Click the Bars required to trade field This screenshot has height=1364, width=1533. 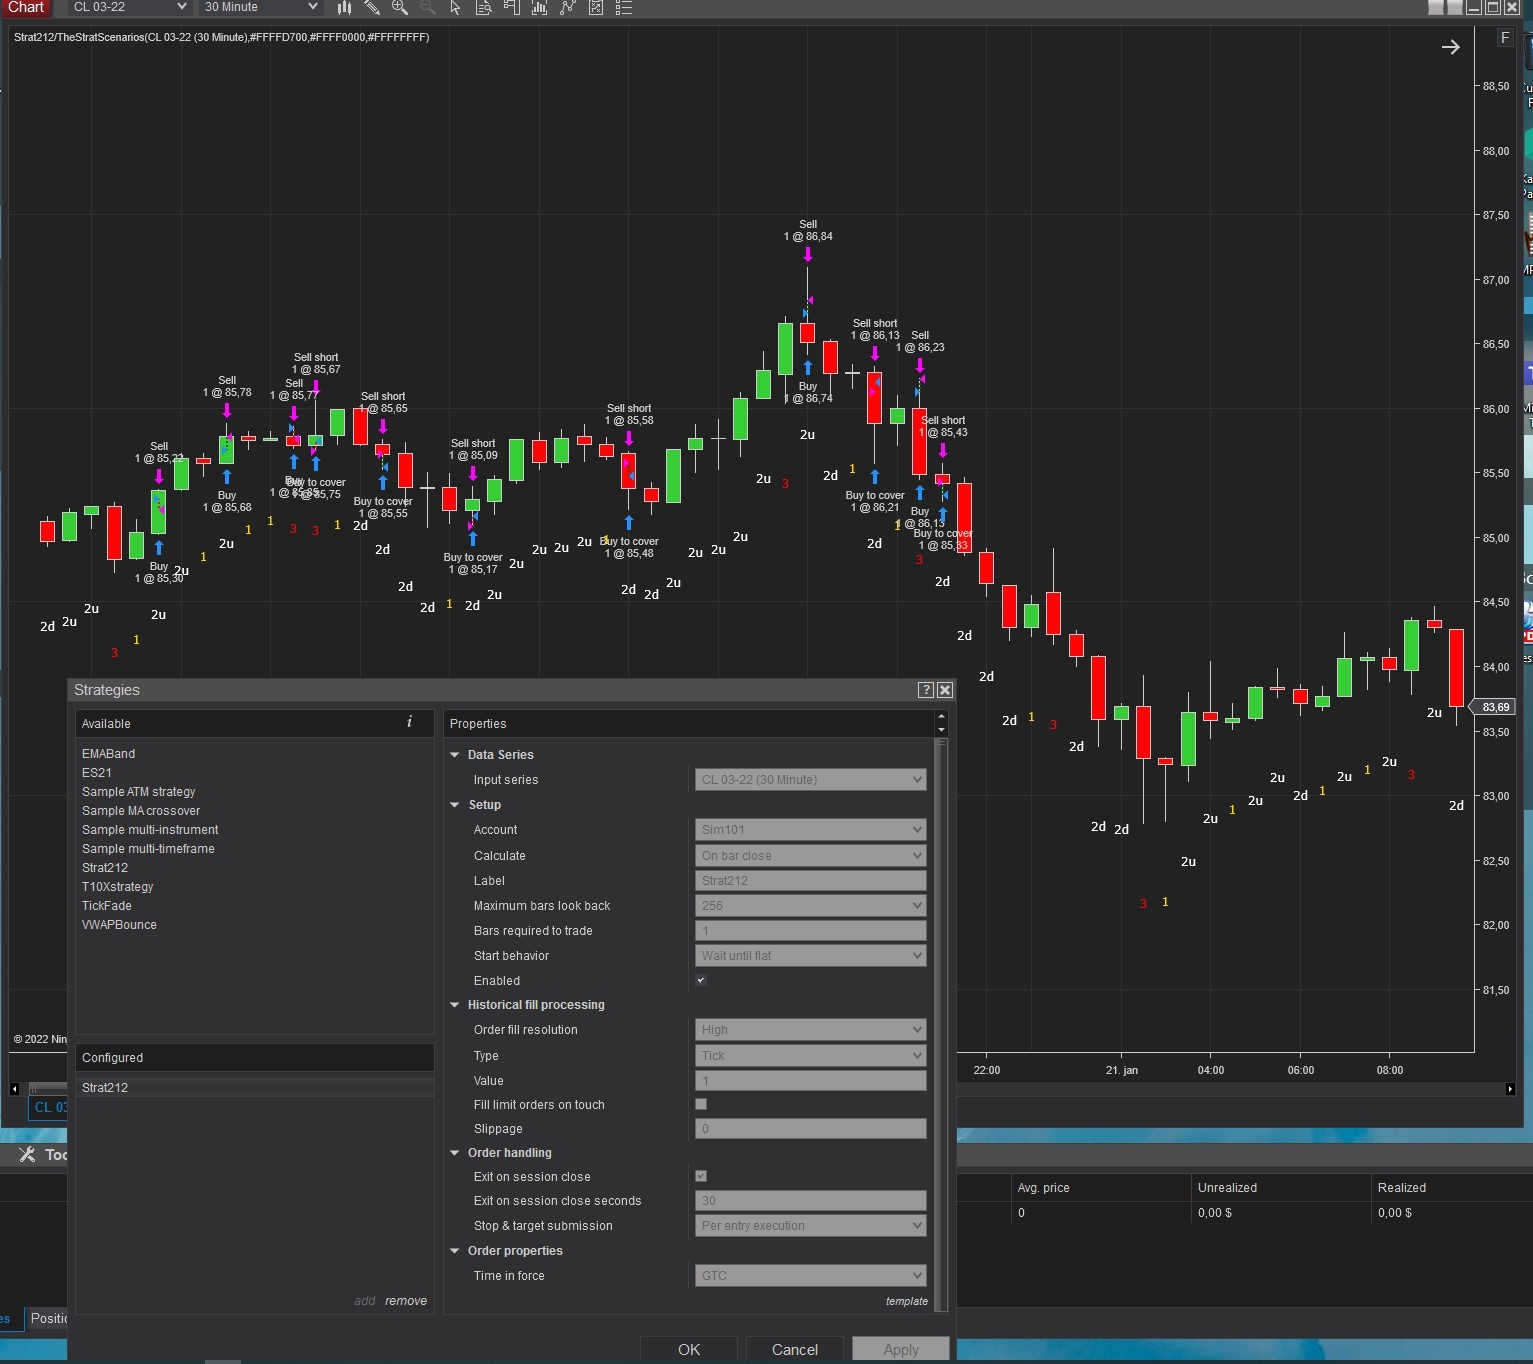pyautogui.click(x=810, y=931)
